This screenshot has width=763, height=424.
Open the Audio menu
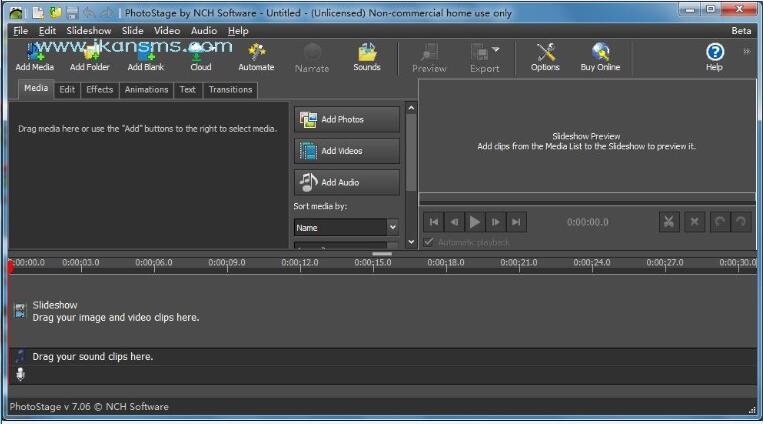(203, 30)
